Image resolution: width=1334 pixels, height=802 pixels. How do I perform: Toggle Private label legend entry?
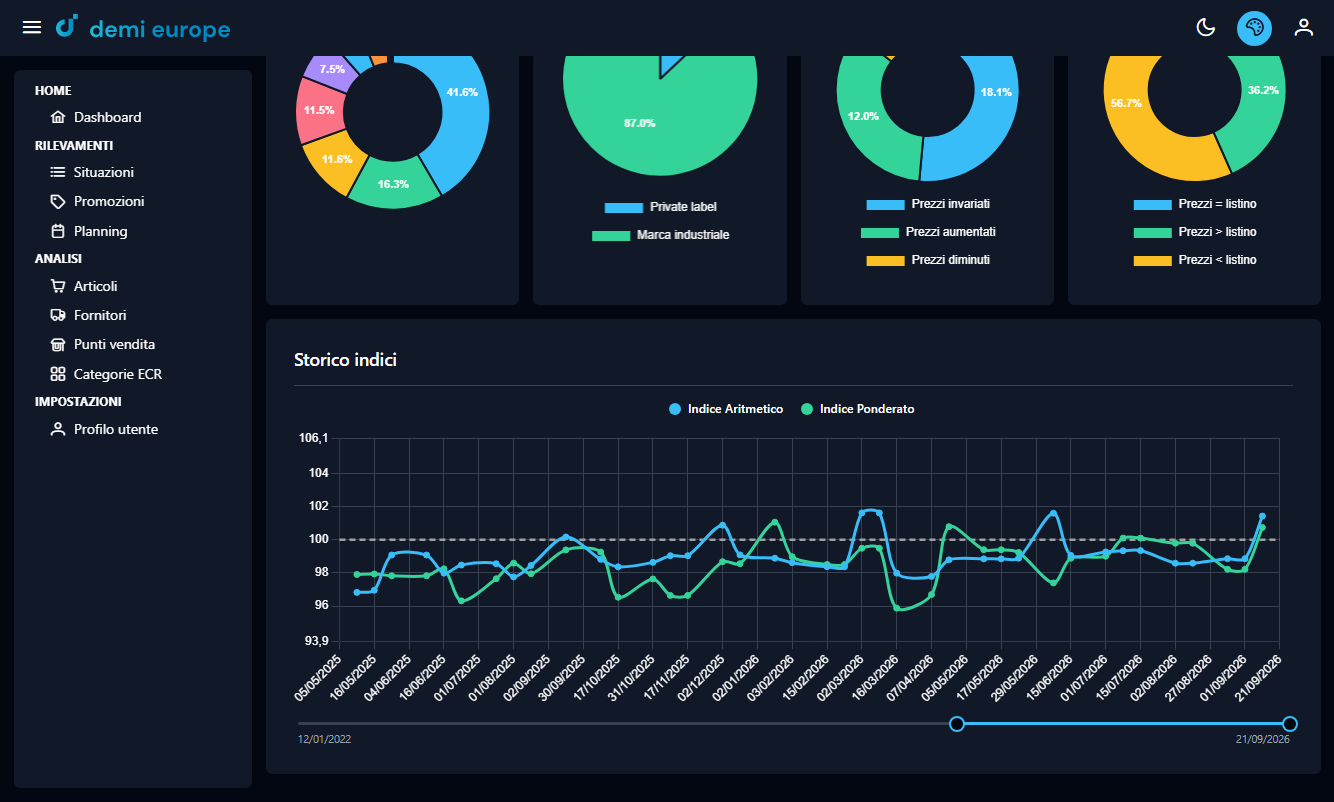point(661,207)
